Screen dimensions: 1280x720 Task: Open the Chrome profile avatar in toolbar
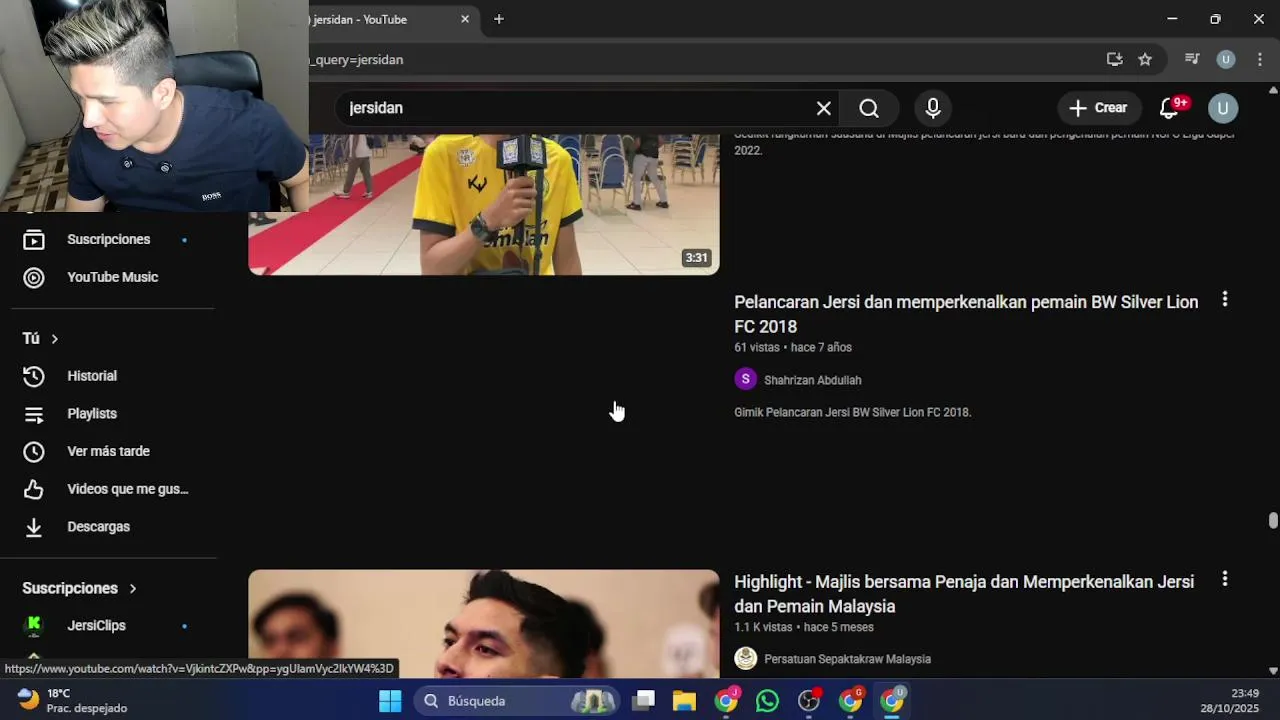coord(1225,59)
